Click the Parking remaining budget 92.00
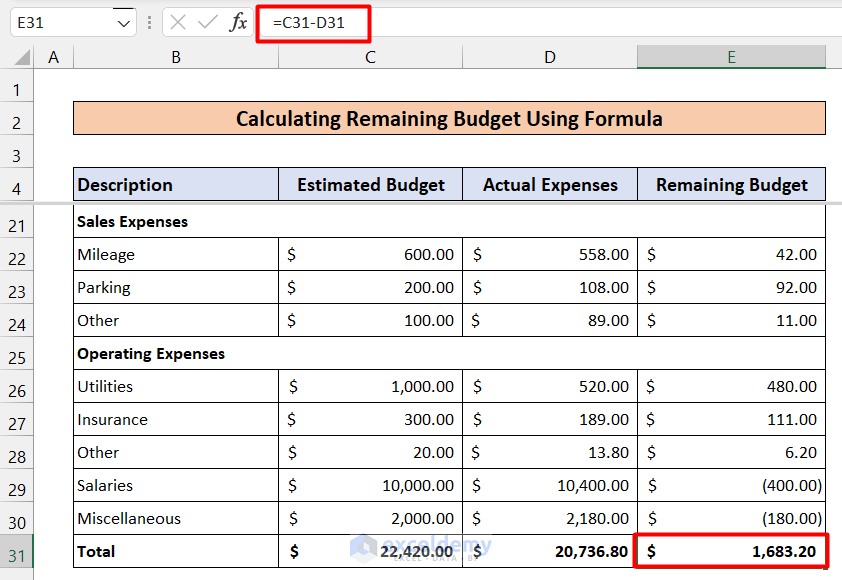This screenshot has height=580, width=842. click(x=731, y=287)
